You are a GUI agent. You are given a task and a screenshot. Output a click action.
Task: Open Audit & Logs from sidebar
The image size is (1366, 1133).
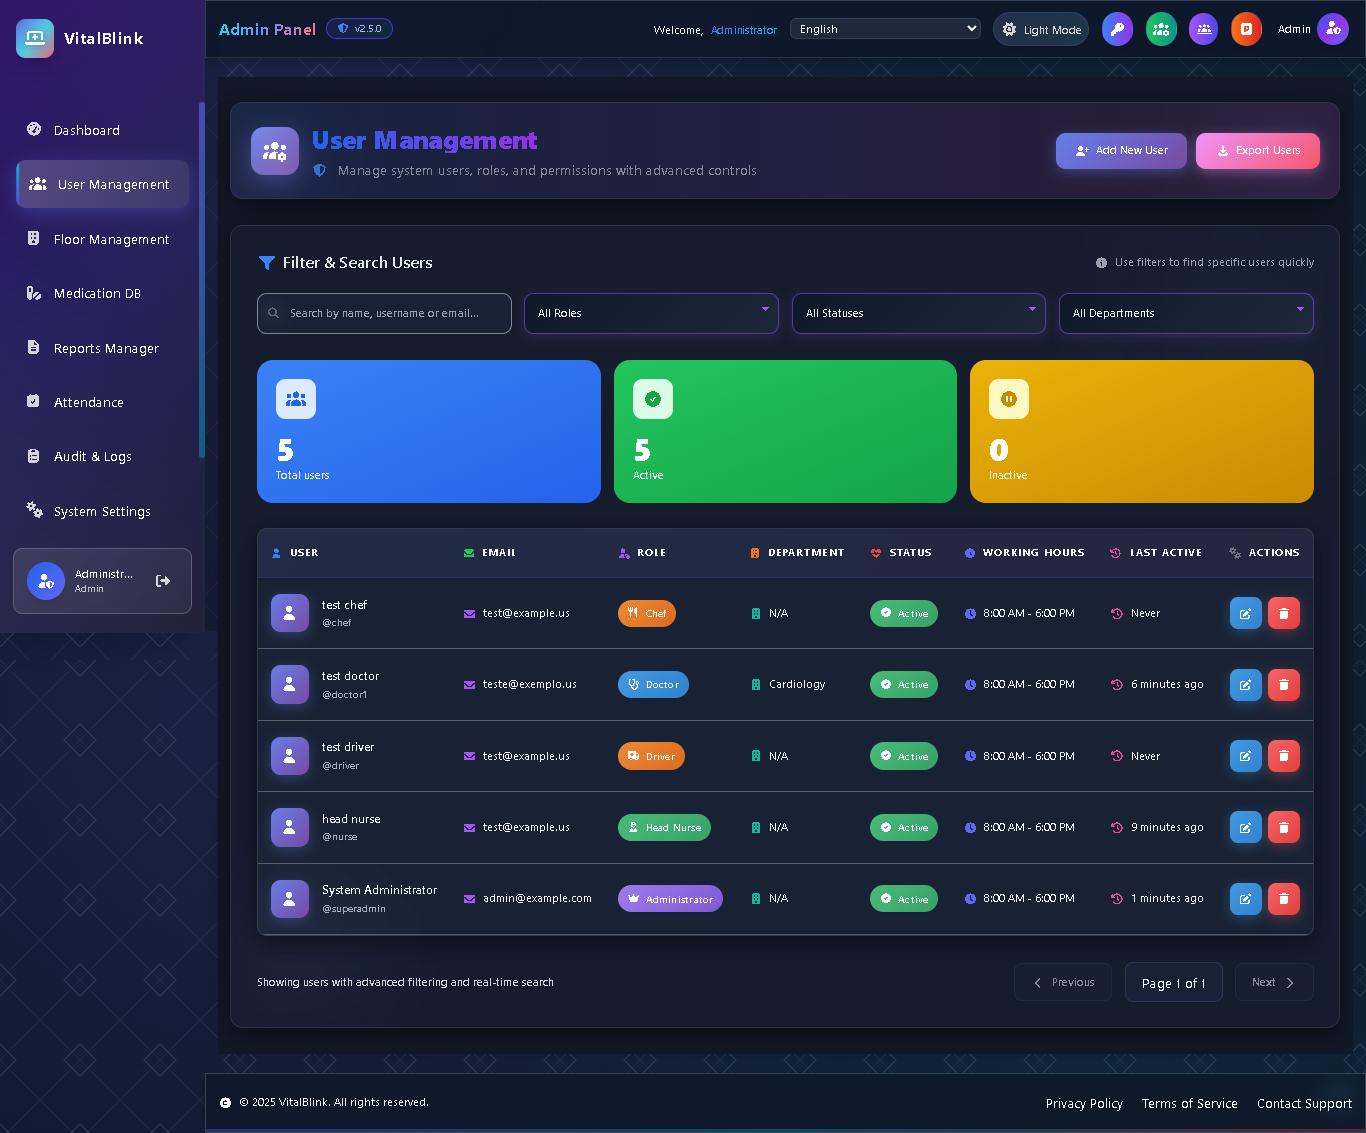(x=92, y=456)
